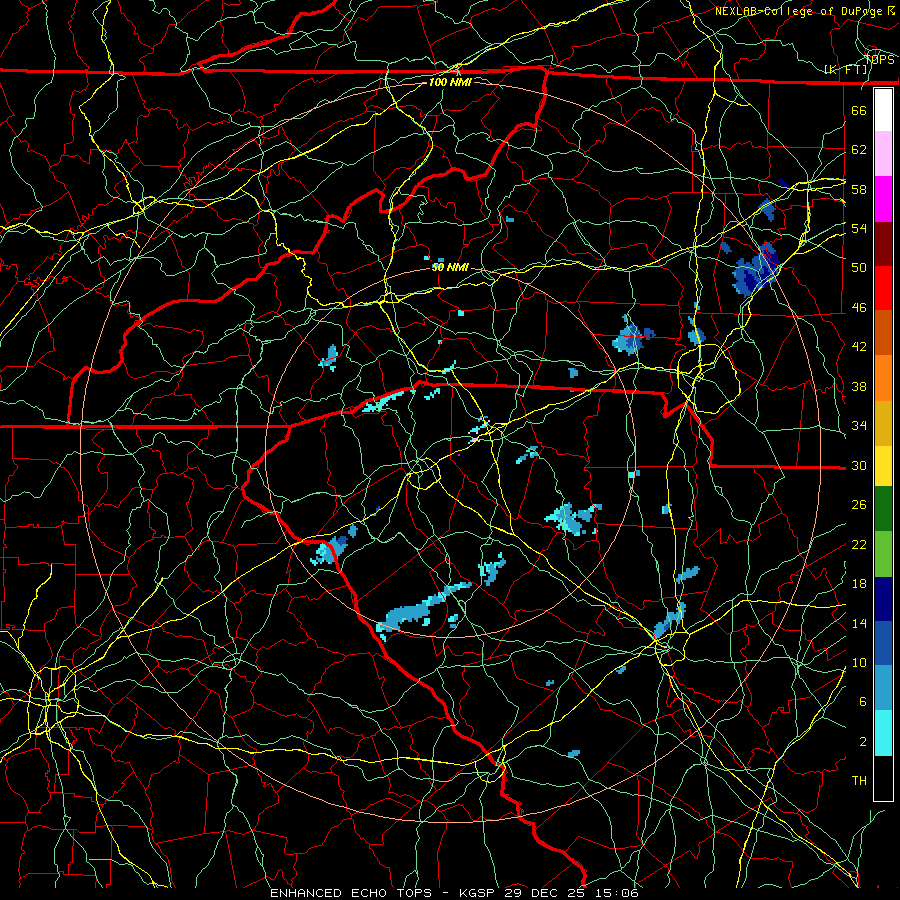Click the "100 NMI" range ring label
The height and width of the screenshot is (900, 900).
[450, 83]
